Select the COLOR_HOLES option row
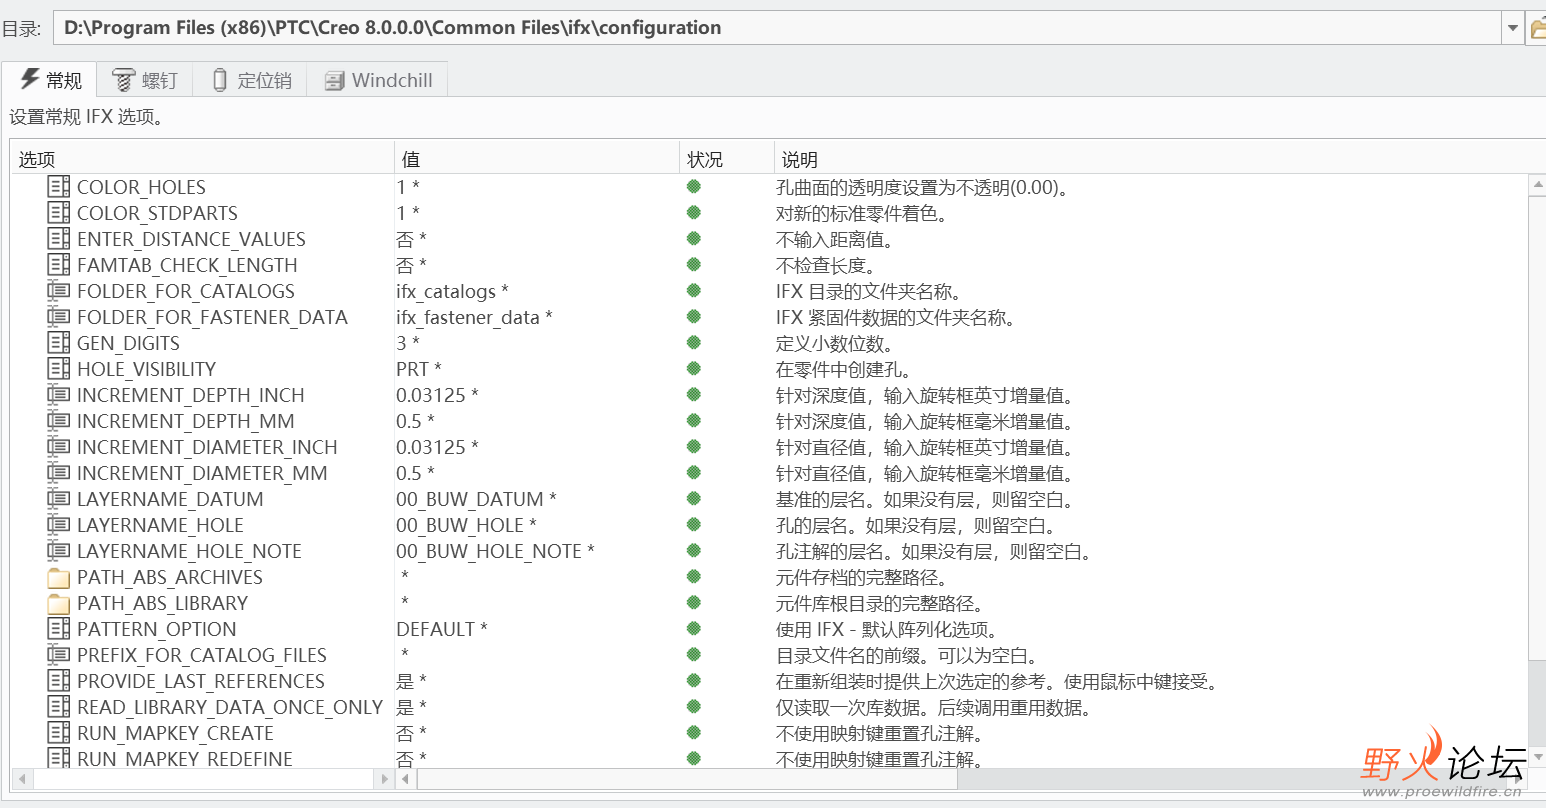Screen dimensions: 1546x808 pos(770,187)
